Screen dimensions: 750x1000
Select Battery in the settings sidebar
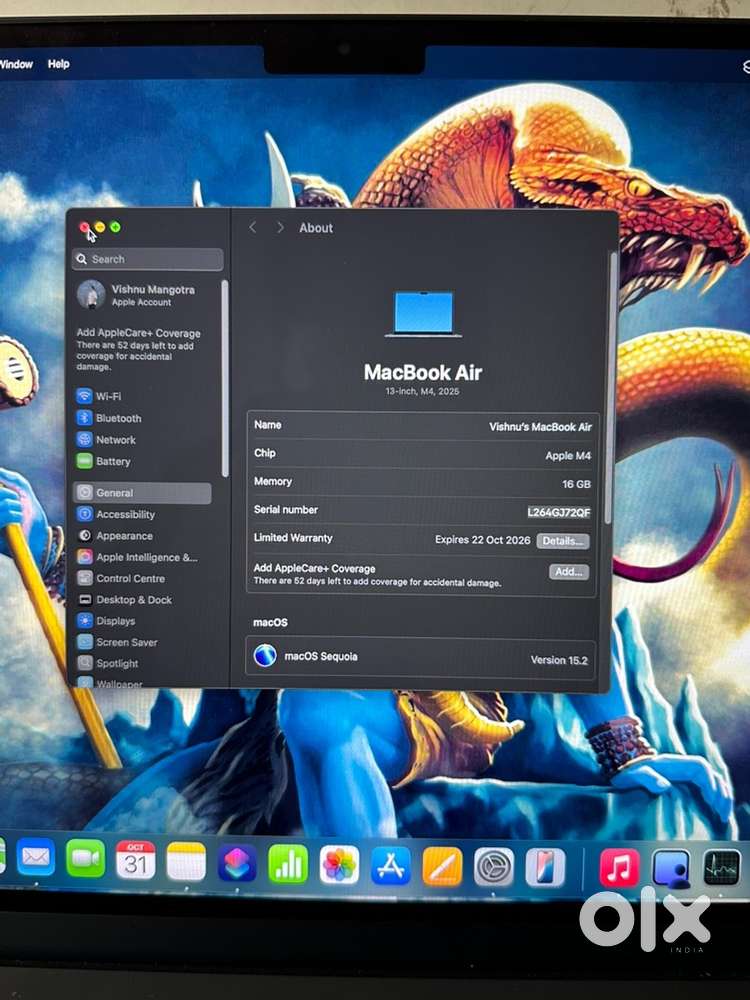coord(103,461)
